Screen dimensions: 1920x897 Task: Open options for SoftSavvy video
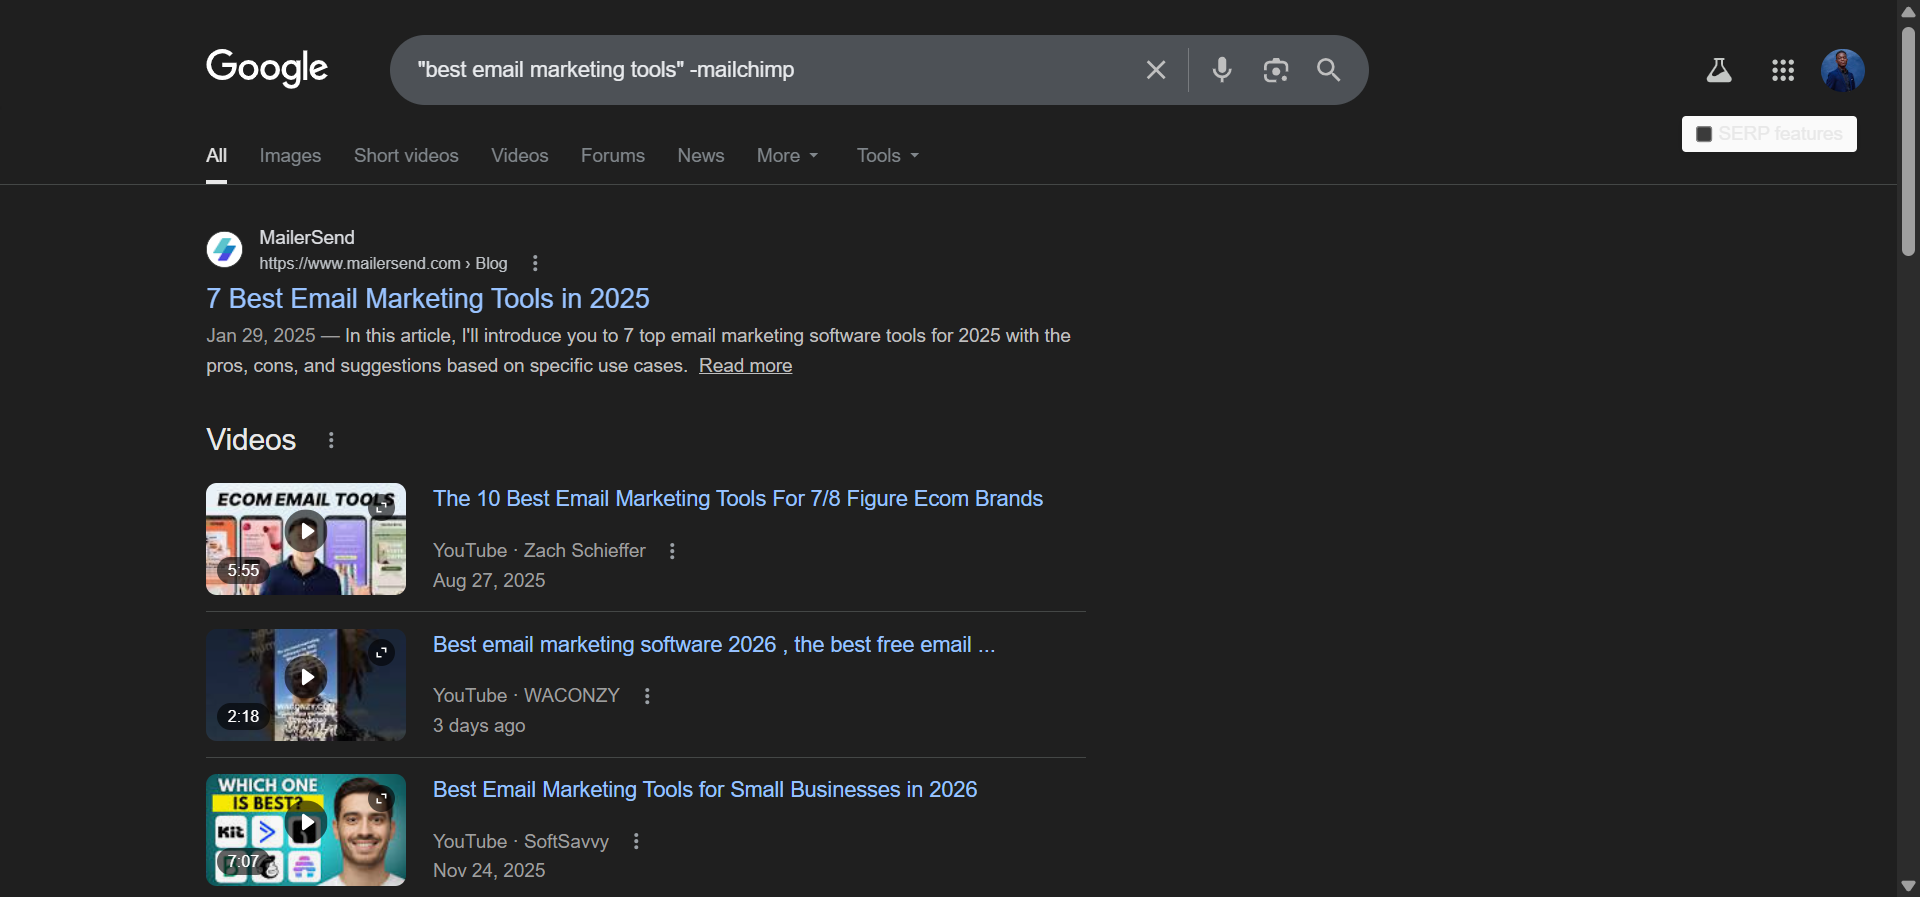point(636,842)
